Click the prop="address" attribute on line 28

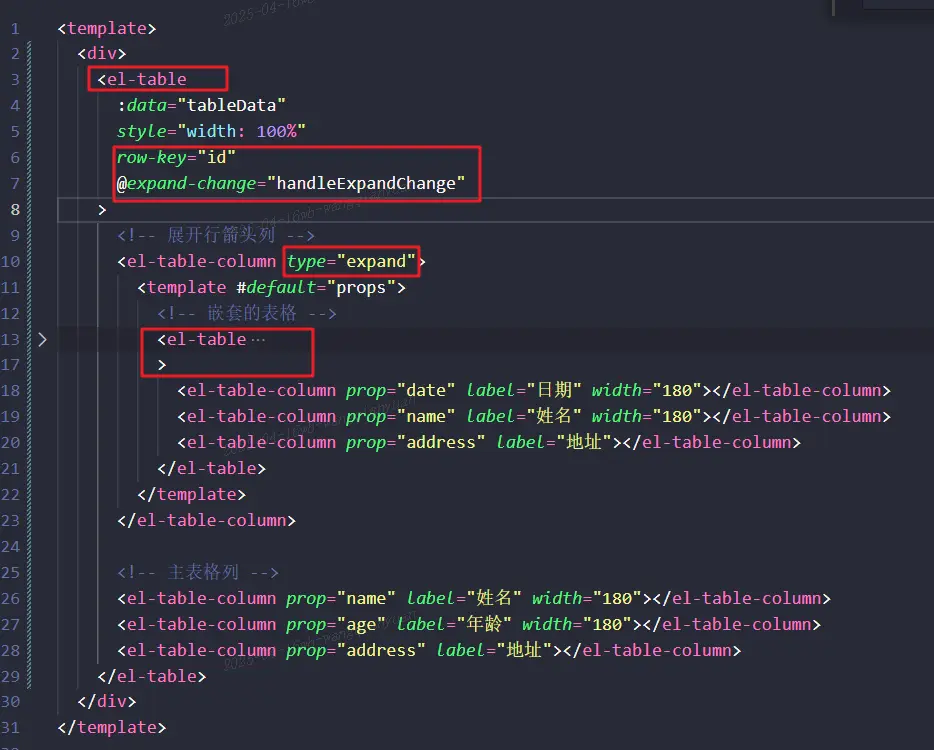click(356, 651)
